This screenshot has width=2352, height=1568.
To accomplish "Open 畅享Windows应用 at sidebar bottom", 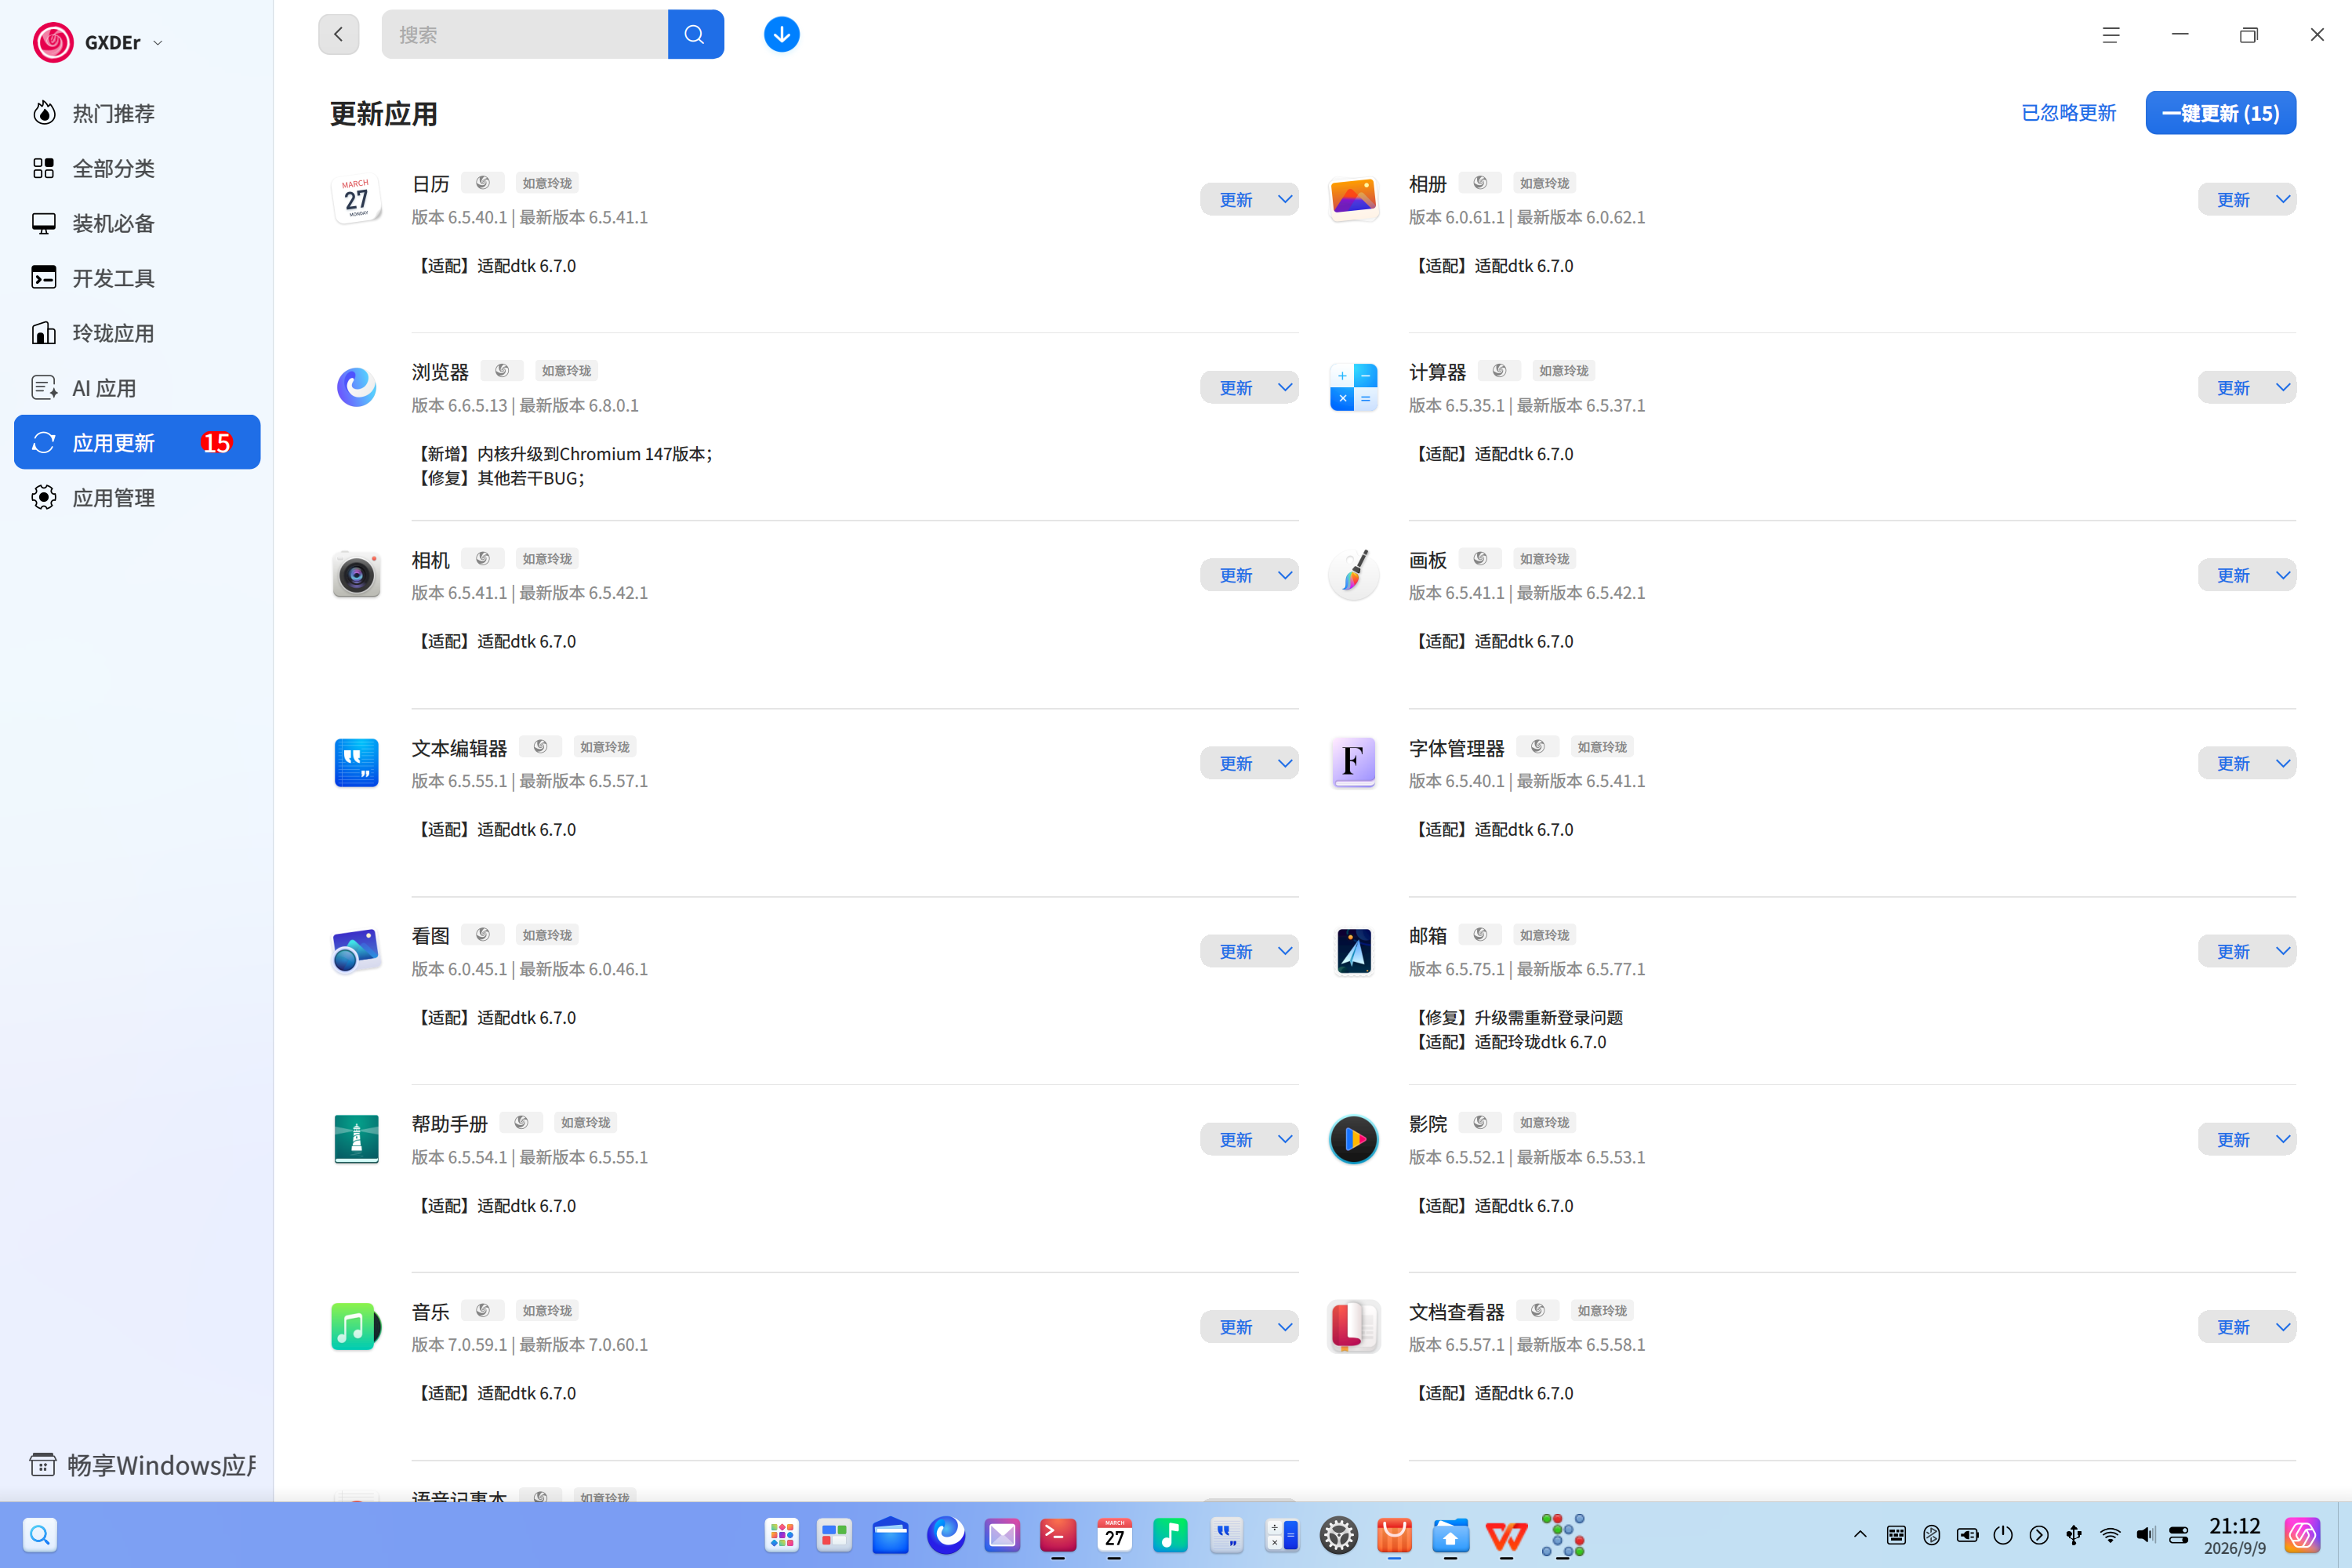I will pos(142,1465).
